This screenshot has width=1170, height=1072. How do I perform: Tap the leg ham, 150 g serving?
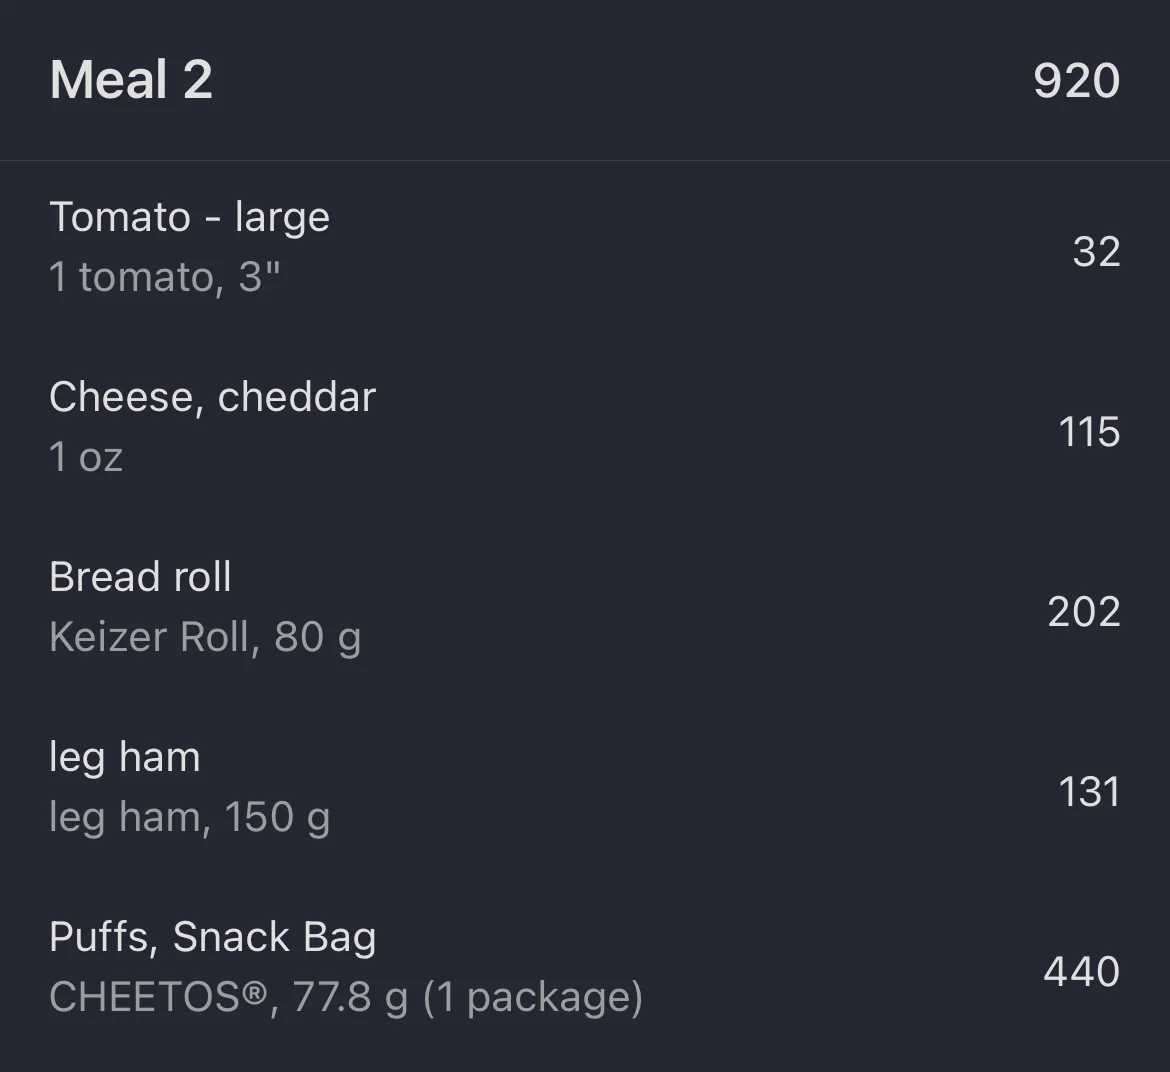pos(189,817)
